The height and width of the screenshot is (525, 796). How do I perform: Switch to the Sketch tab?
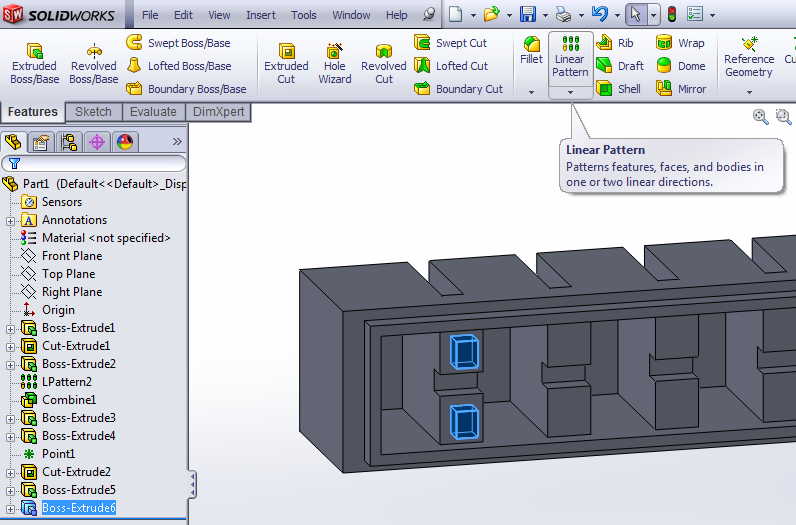(x=93, y=112)
